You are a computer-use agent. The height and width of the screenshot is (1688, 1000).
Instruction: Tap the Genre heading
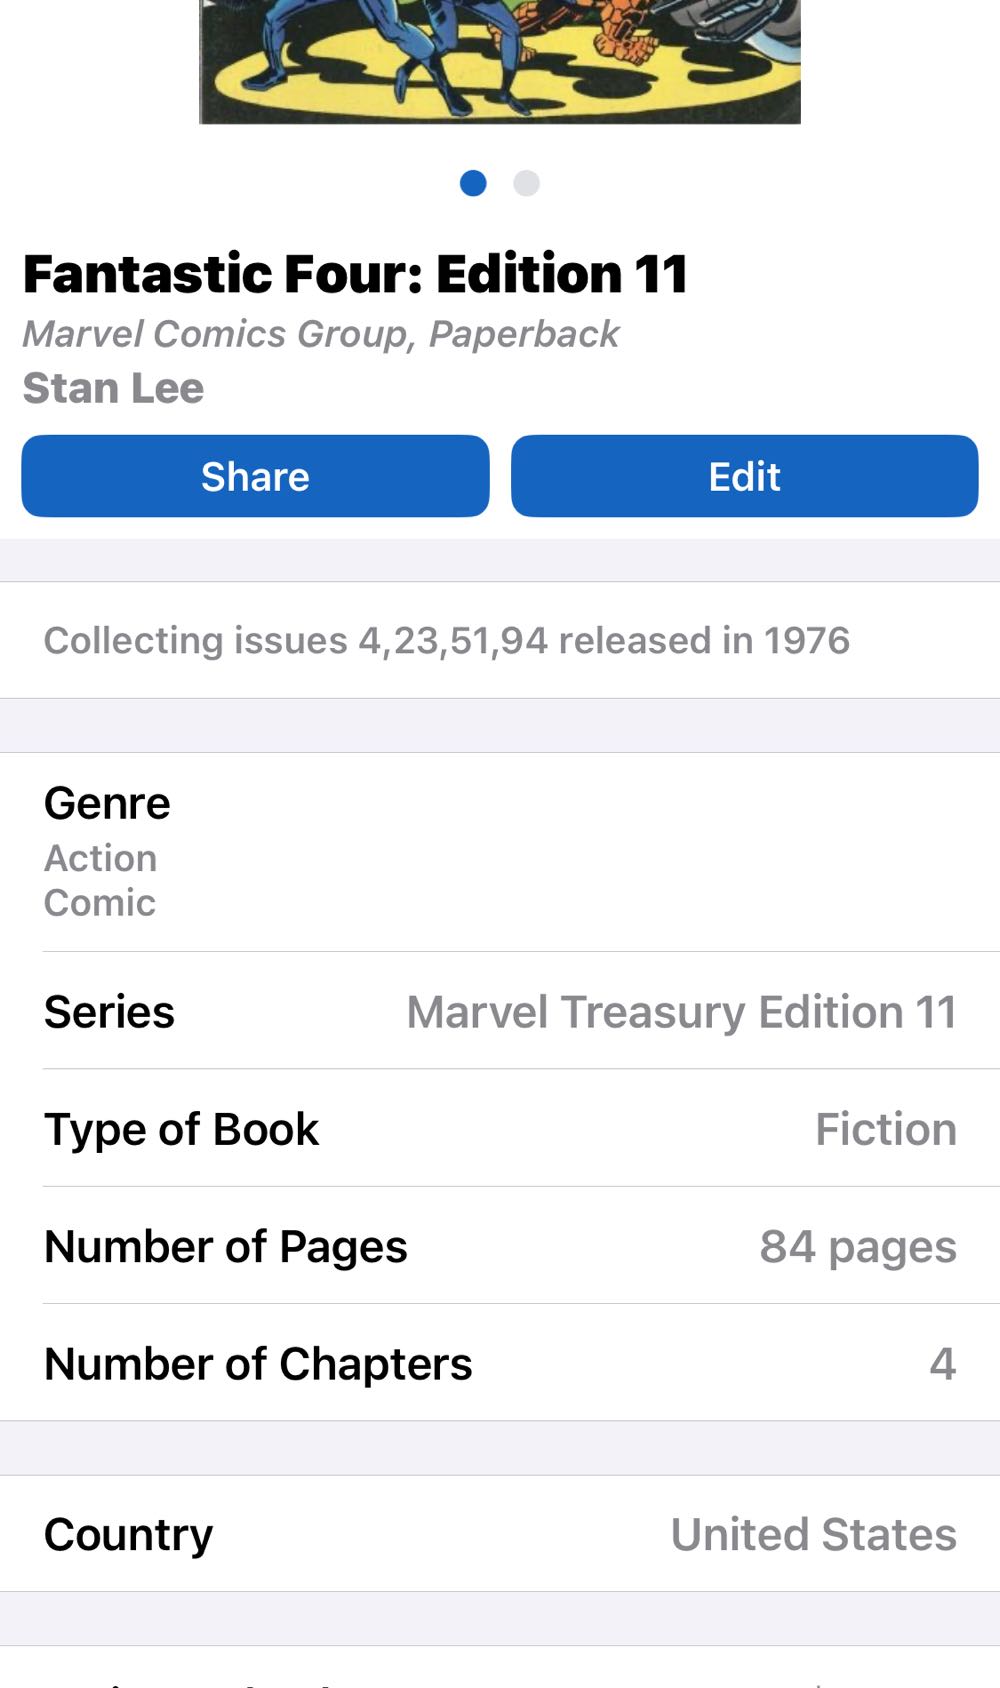click(107, 803)
